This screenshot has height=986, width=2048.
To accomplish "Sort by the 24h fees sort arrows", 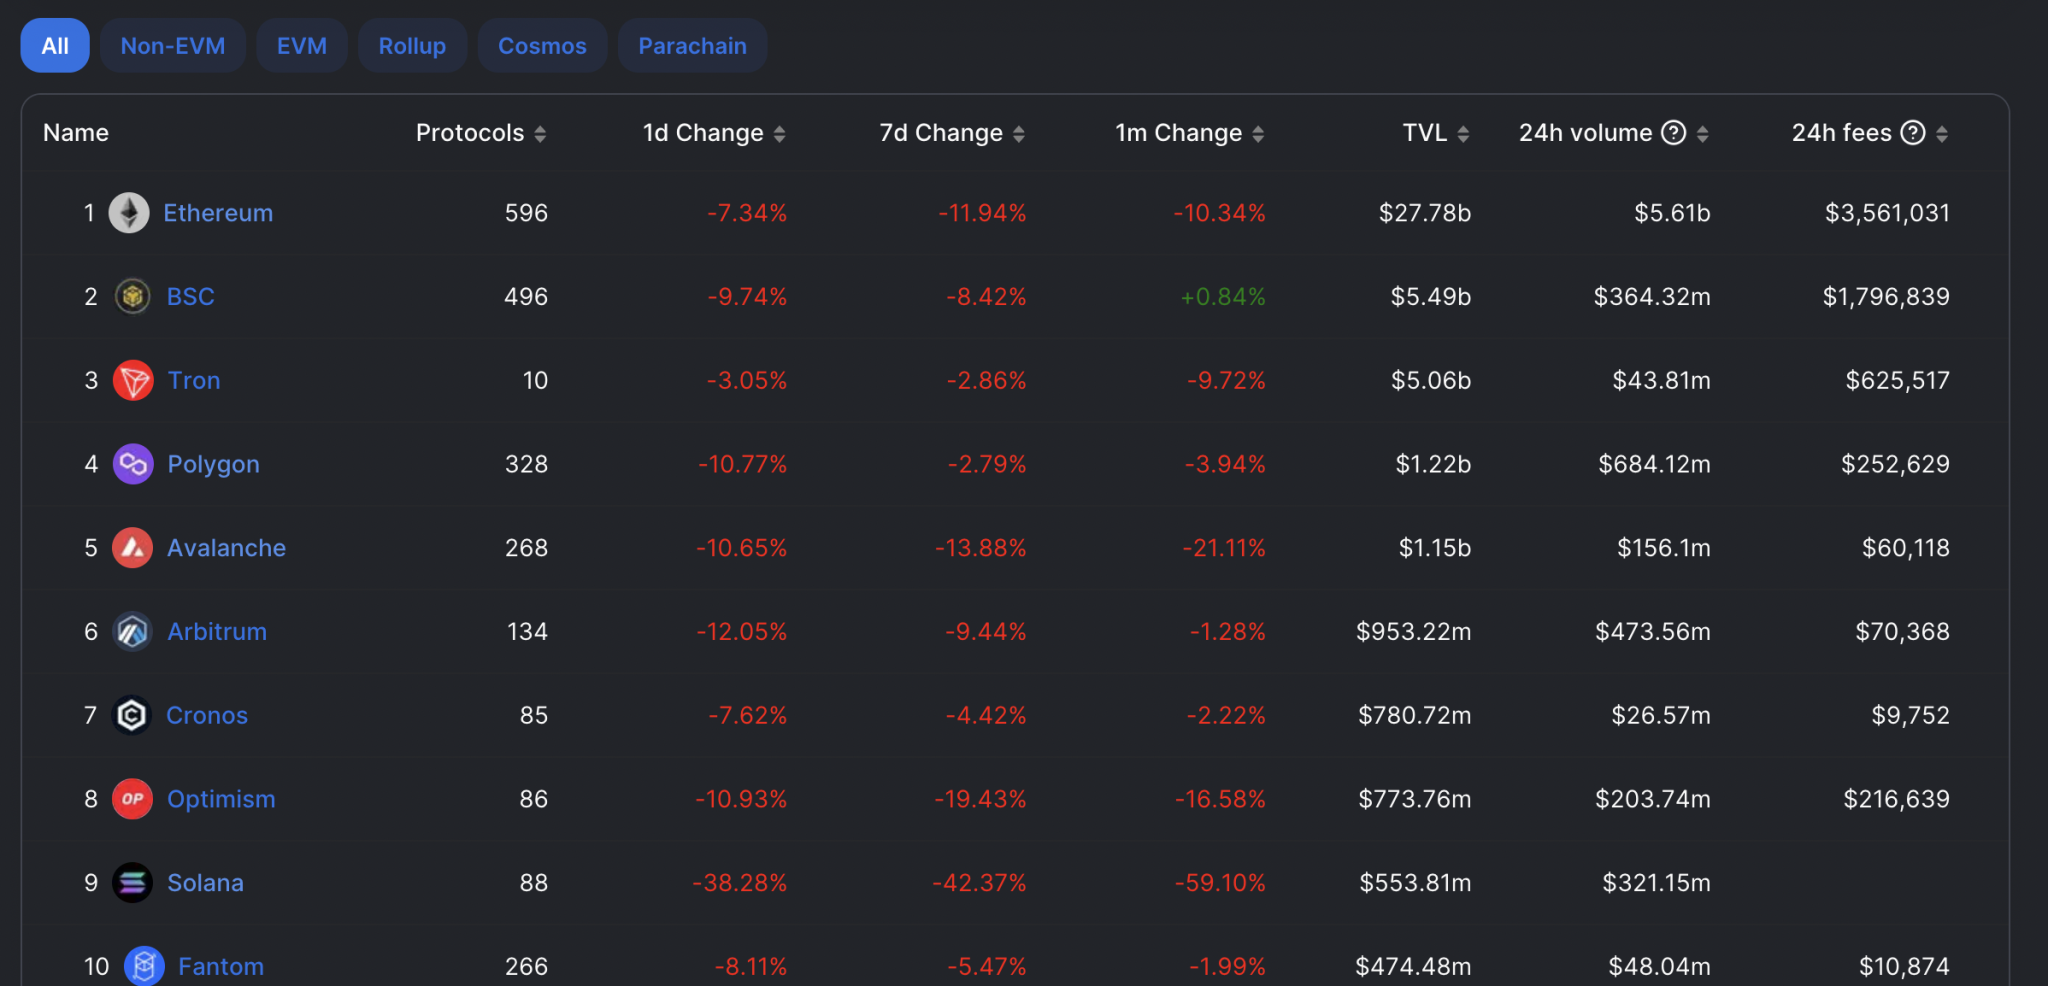I will [x=1942, y=134].
